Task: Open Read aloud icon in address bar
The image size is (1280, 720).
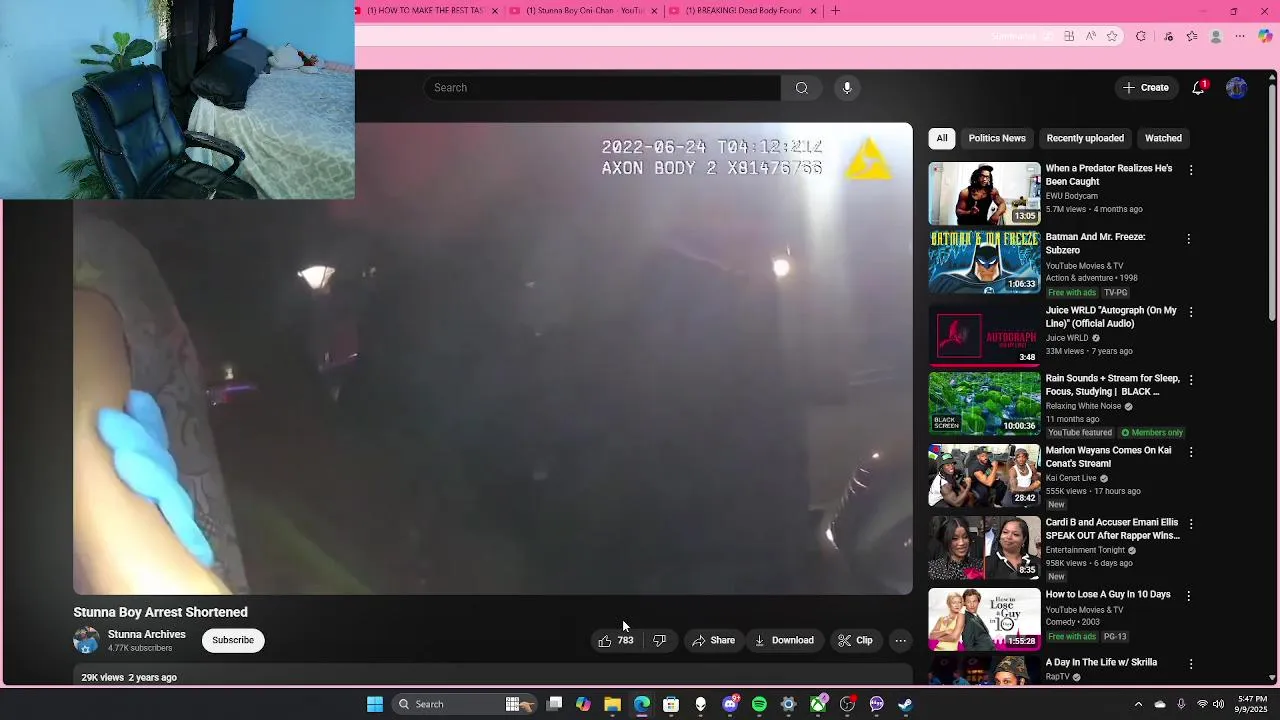Action: tap(1091, 36)
